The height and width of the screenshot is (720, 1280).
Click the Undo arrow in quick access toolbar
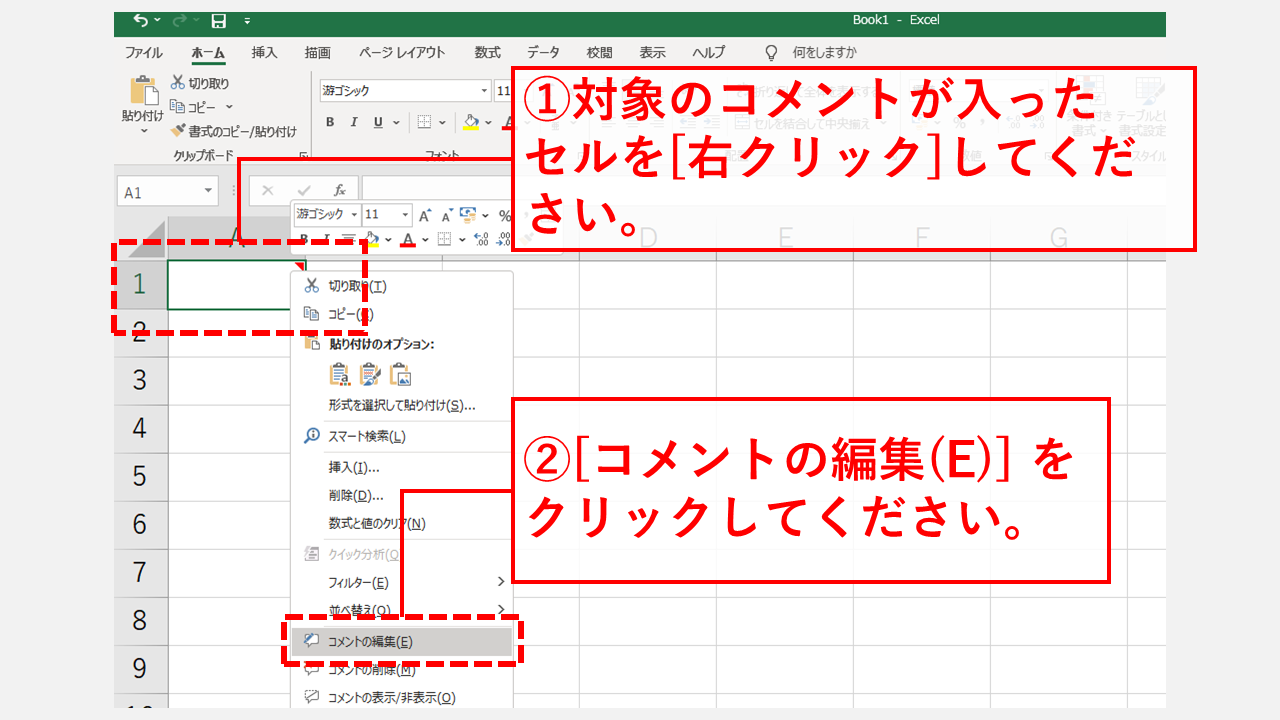140,21
